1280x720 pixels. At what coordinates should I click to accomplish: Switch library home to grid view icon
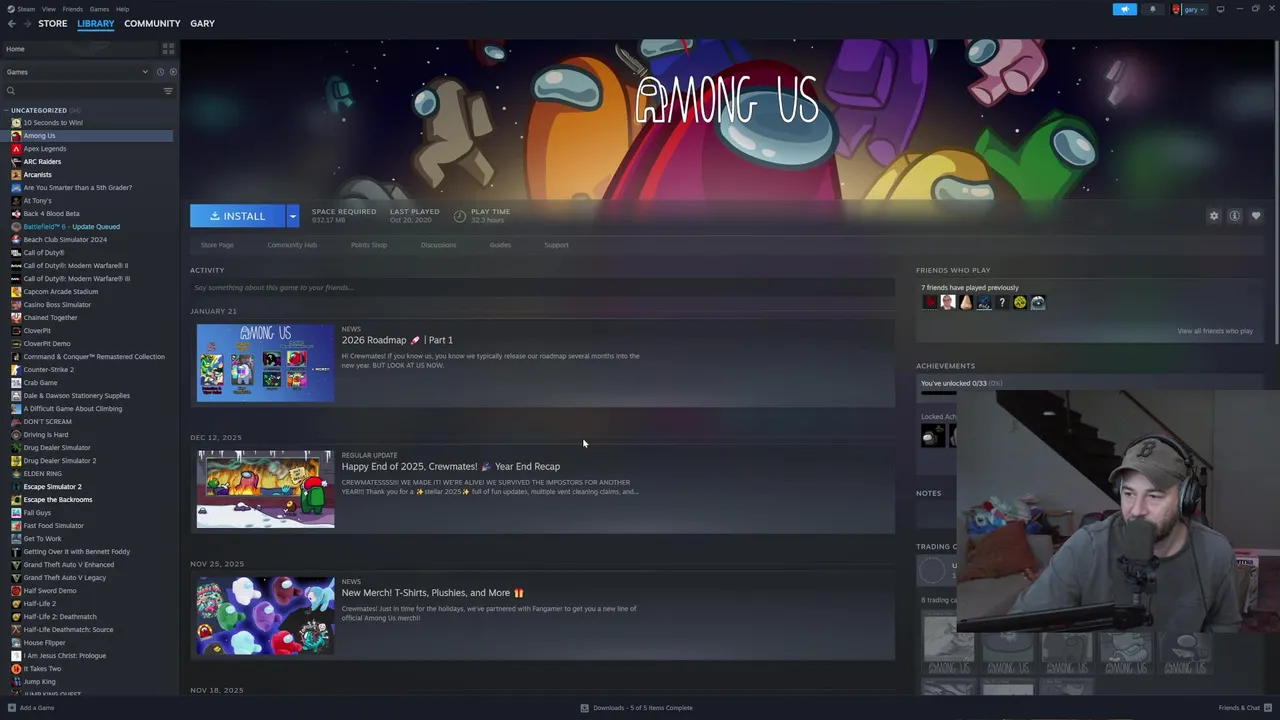[x=168, y=49]
